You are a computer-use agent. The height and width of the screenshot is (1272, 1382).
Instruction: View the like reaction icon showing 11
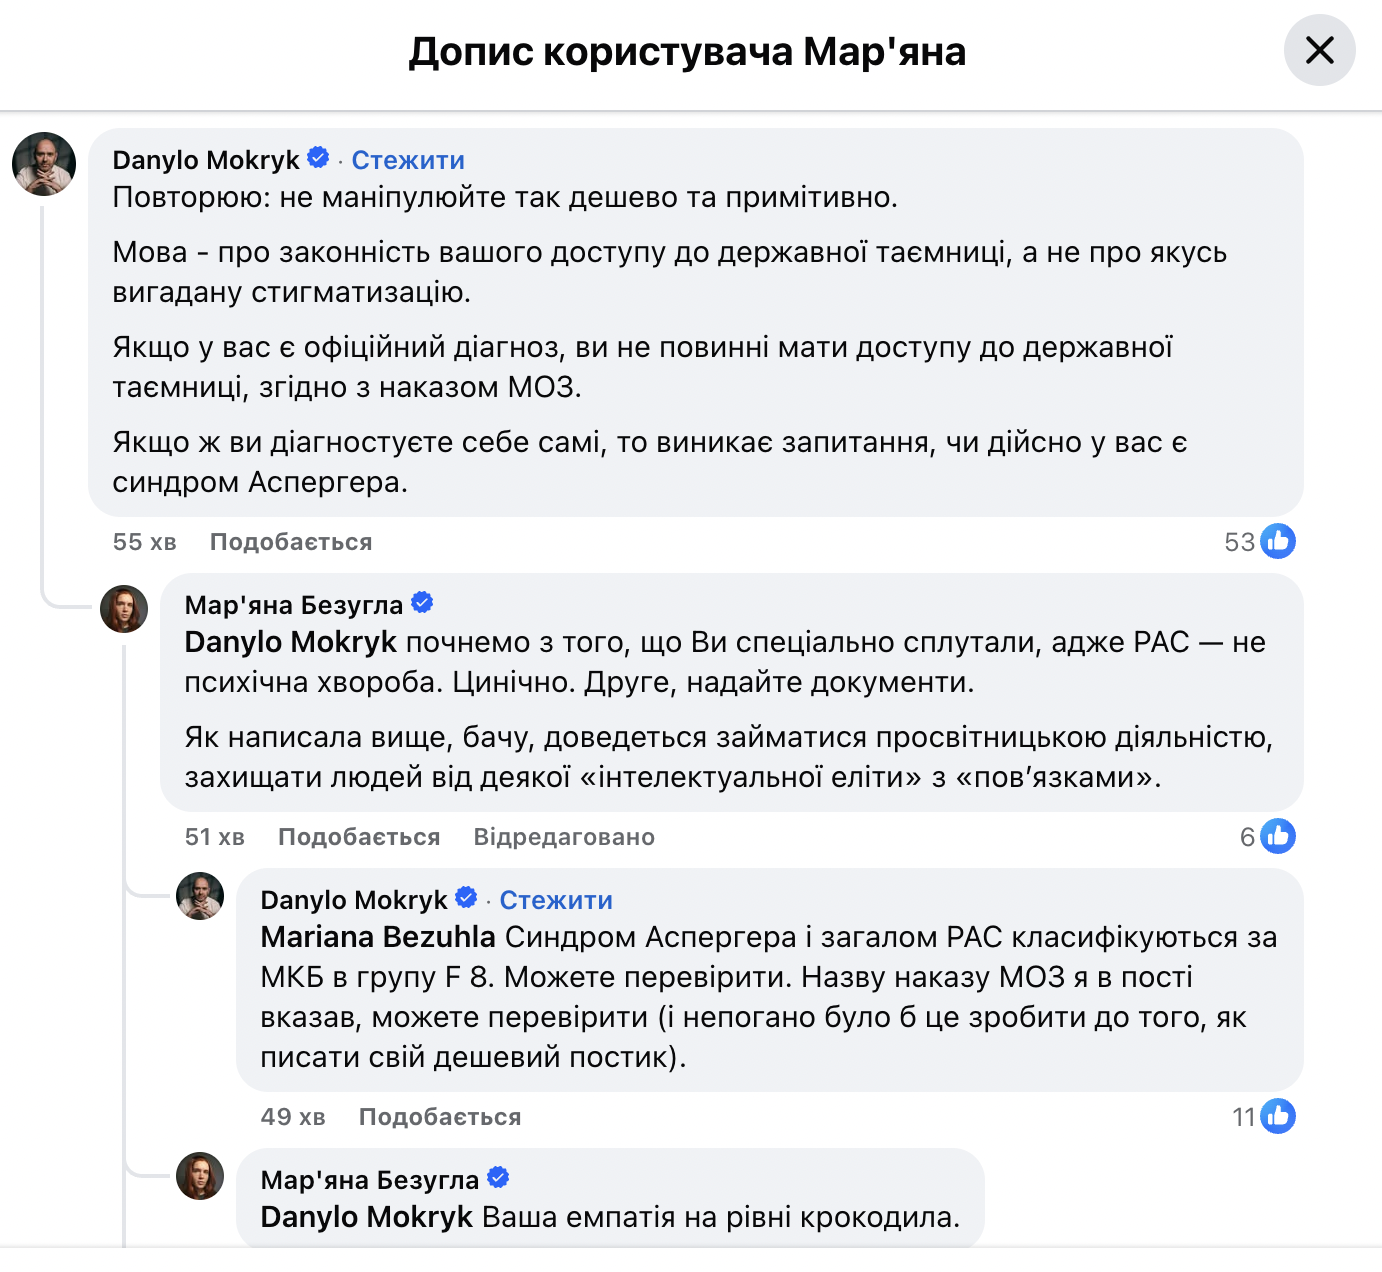(x=1277, y=1116)
